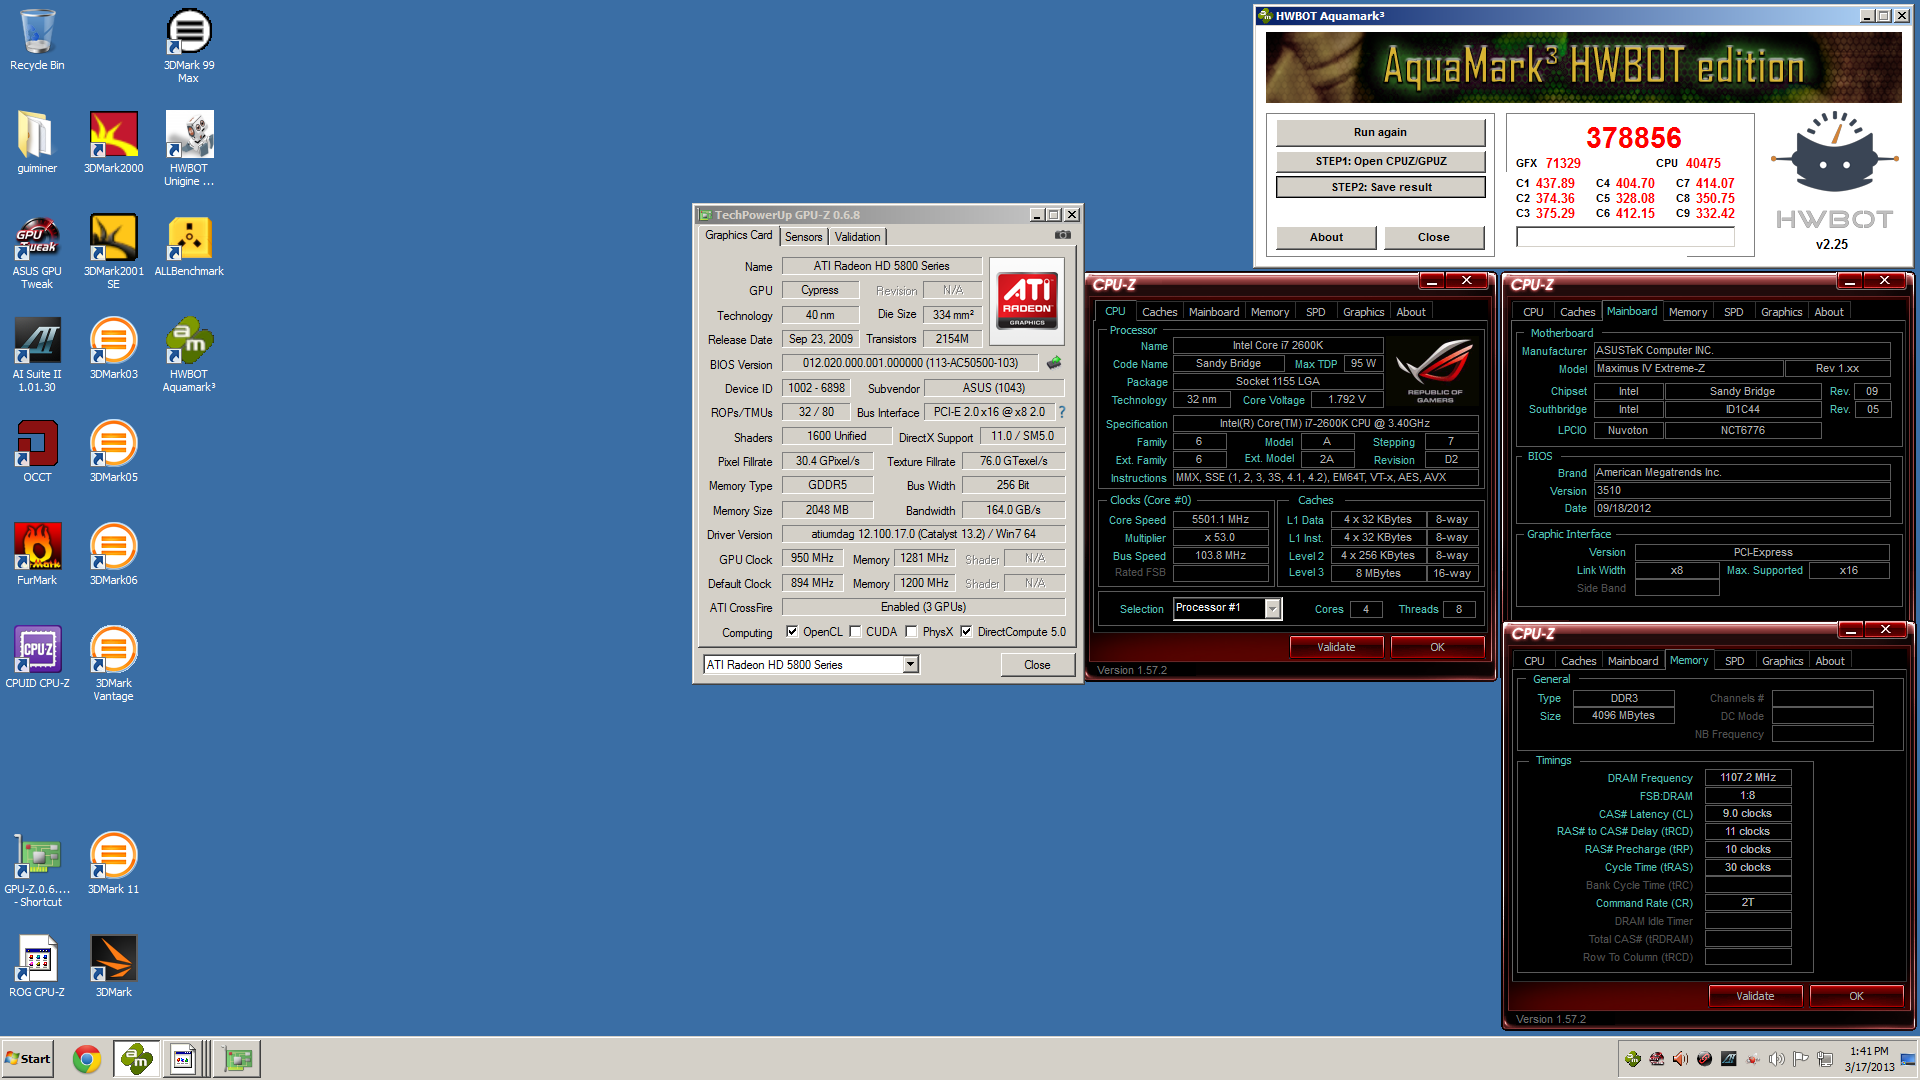Click STEP2: Save result button
1920x1080 pixels.
(1380, 187)
